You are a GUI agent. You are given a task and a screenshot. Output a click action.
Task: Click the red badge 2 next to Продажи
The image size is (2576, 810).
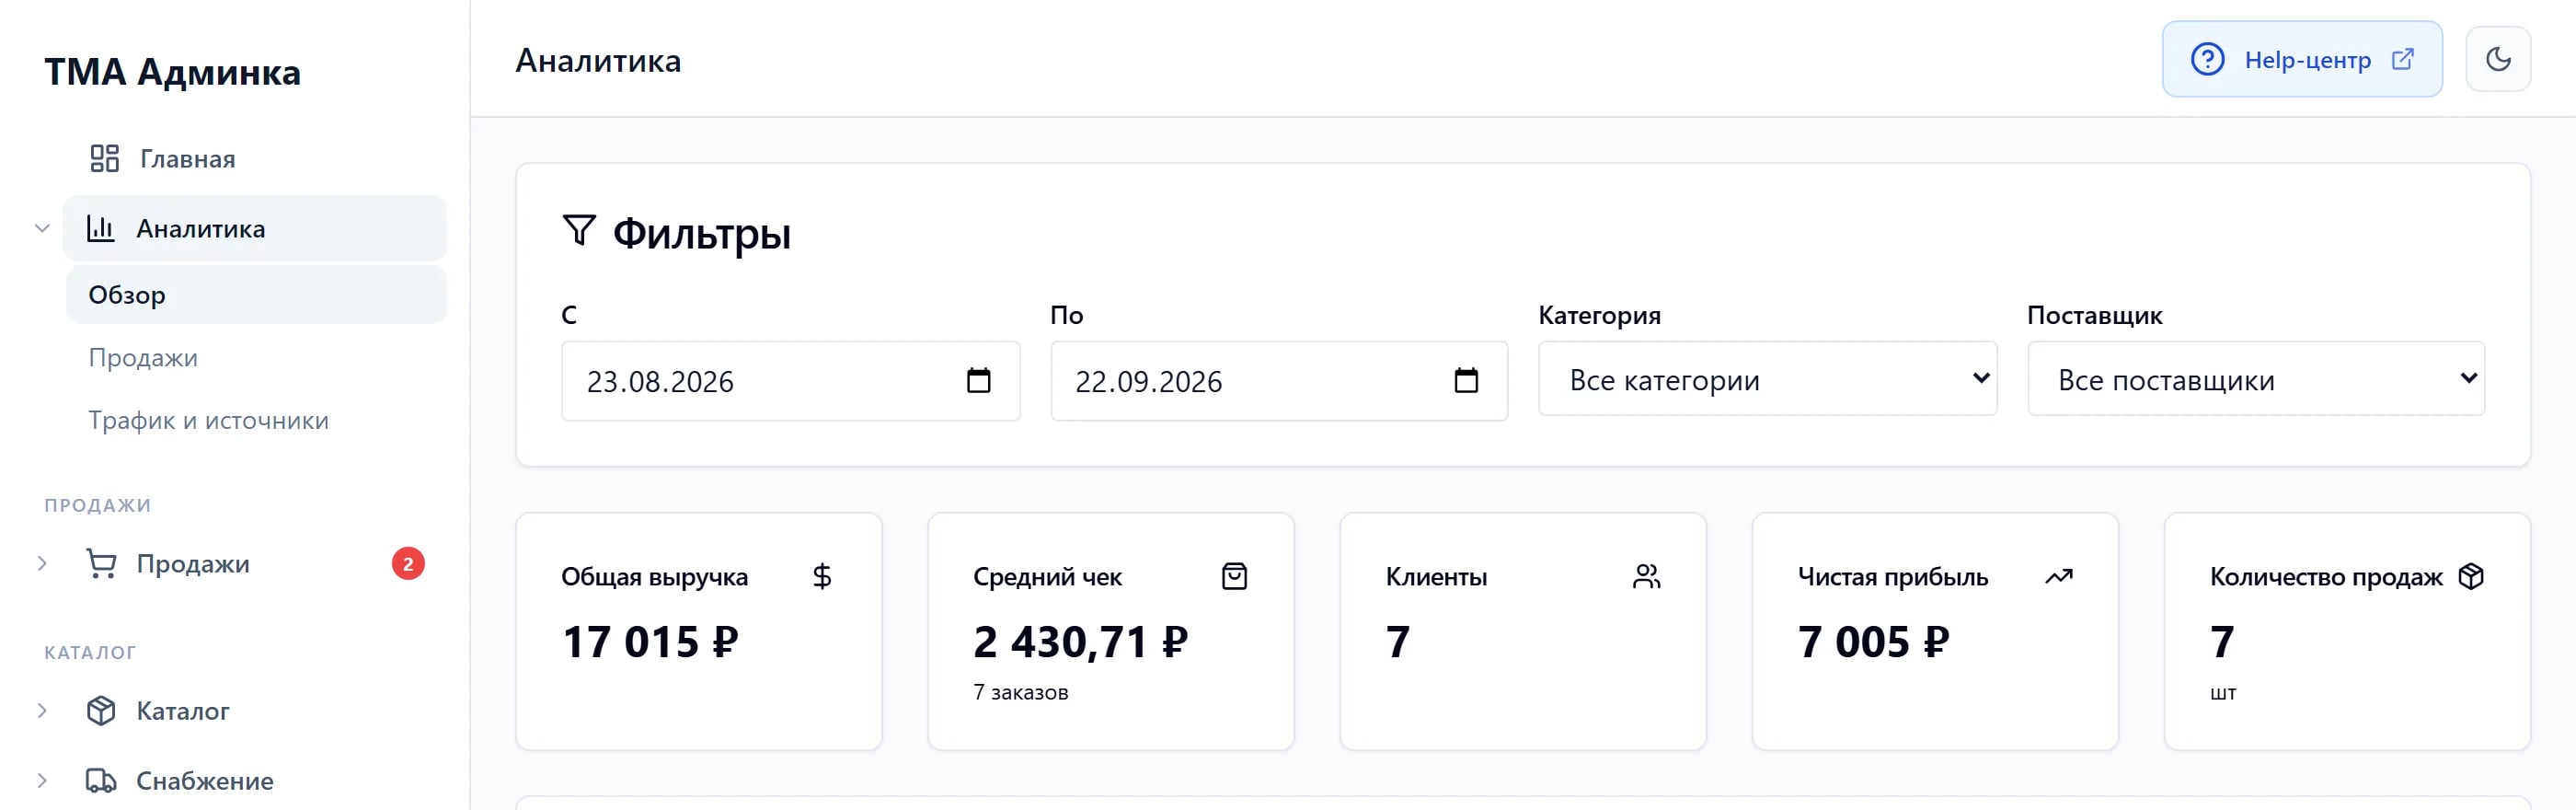(408, 564)
